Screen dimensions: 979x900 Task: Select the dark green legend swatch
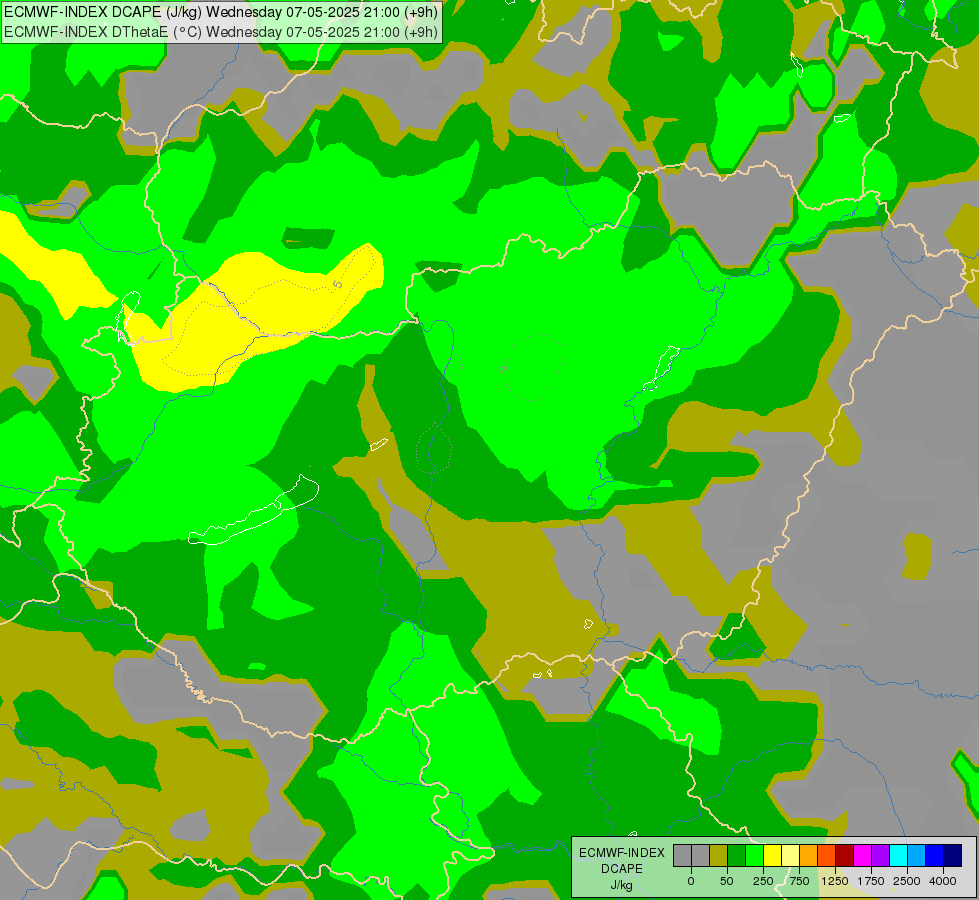[737, 855]
